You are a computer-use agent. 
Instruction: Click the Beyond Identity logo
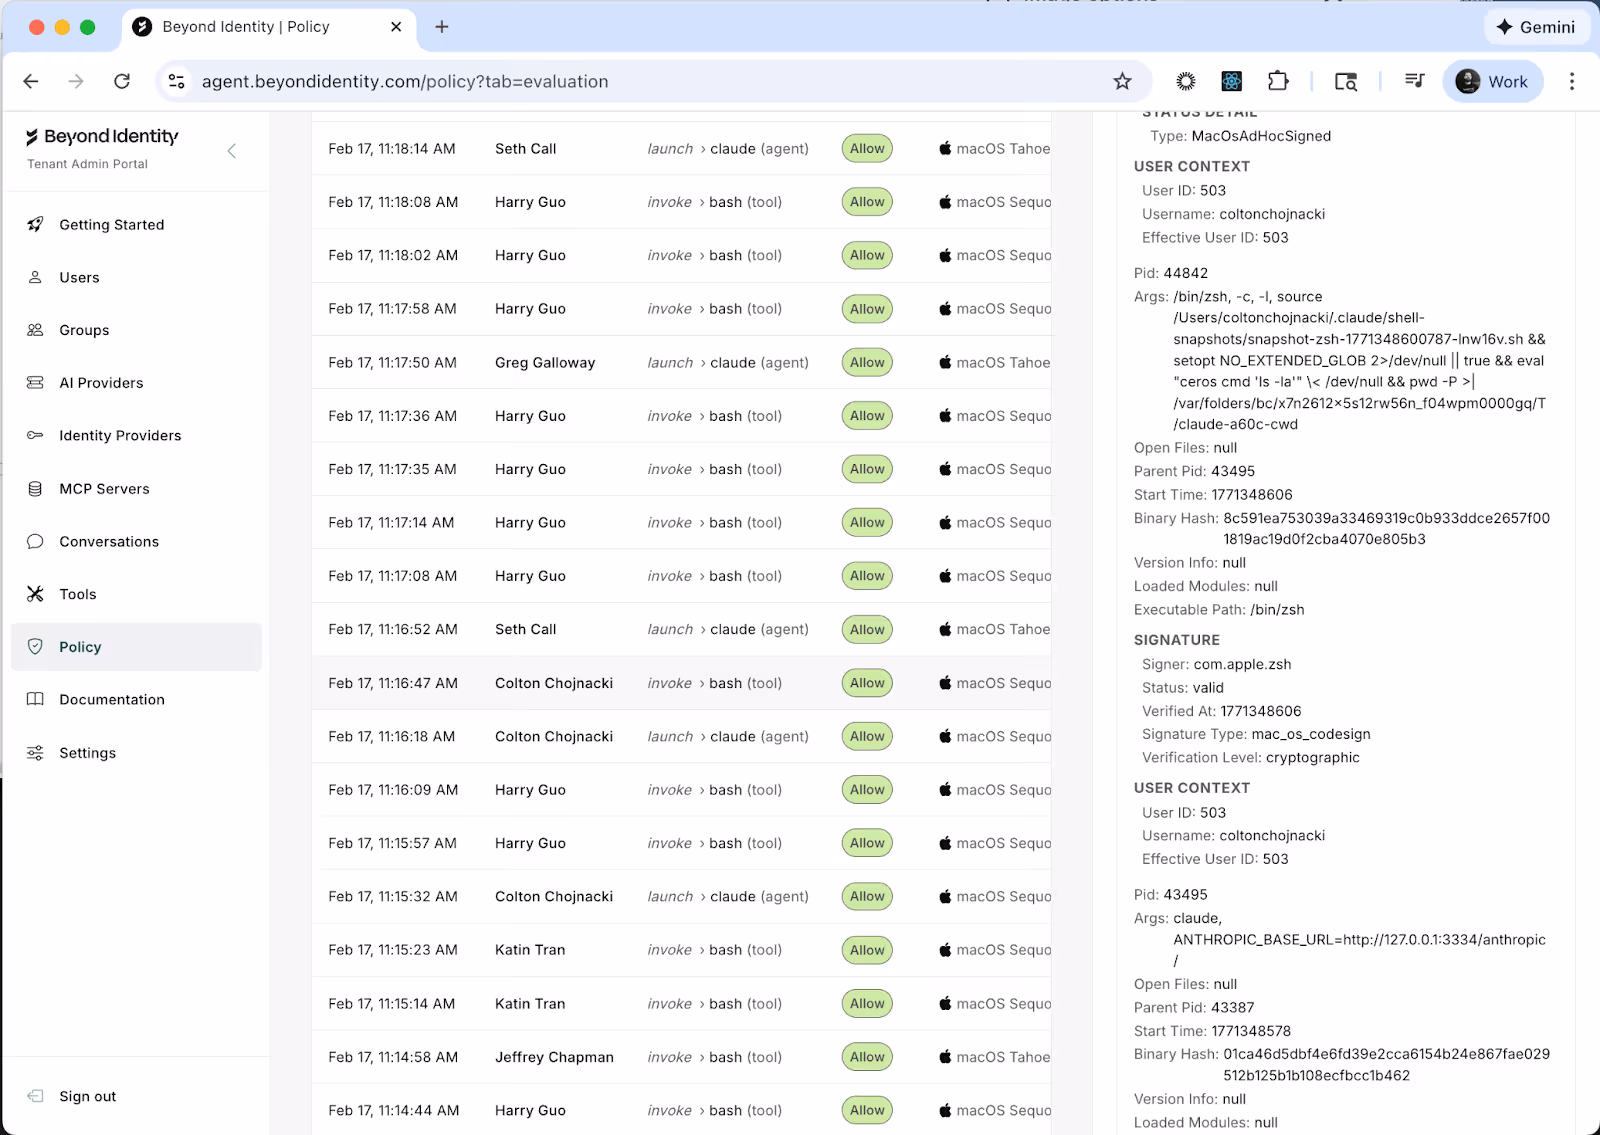tap(102, 136)
